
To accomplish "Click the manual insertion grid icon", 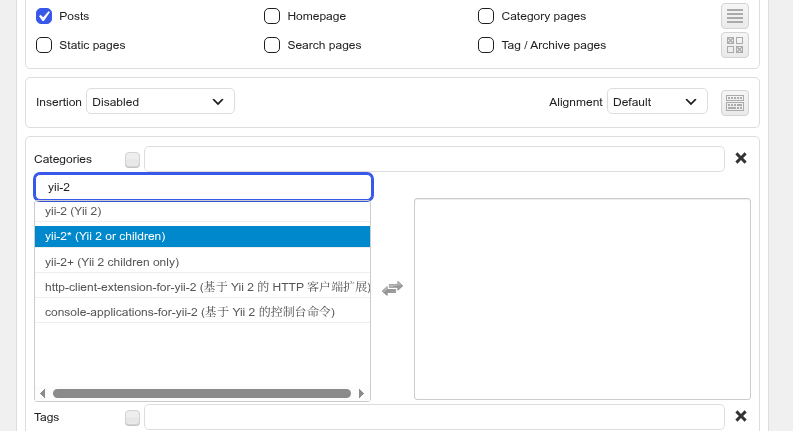I will pos(734,45).
